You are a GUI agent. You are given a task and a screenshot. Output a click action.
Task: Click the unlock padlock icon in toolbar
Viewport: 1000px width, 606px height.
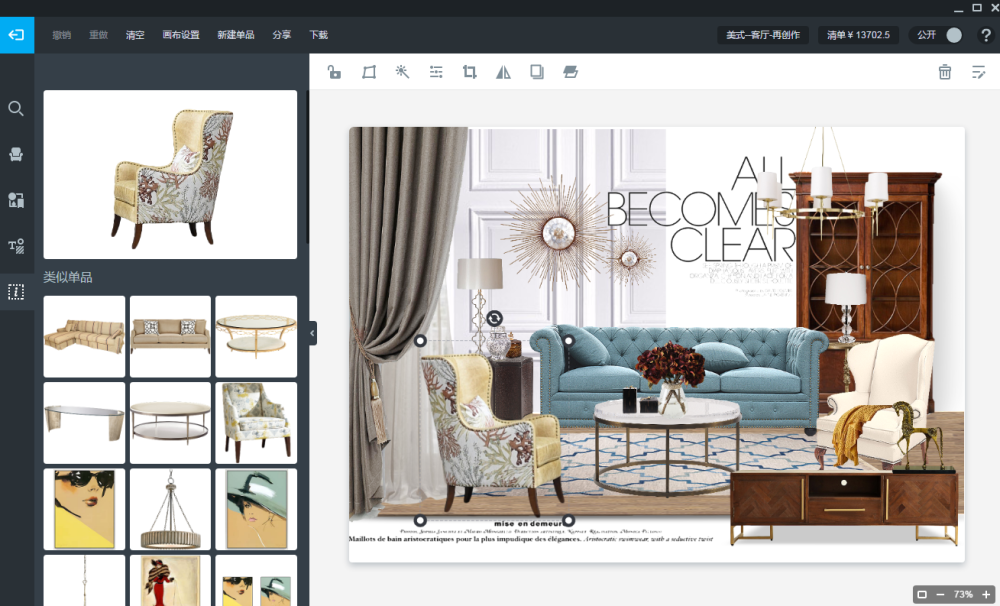coord(334,72)
